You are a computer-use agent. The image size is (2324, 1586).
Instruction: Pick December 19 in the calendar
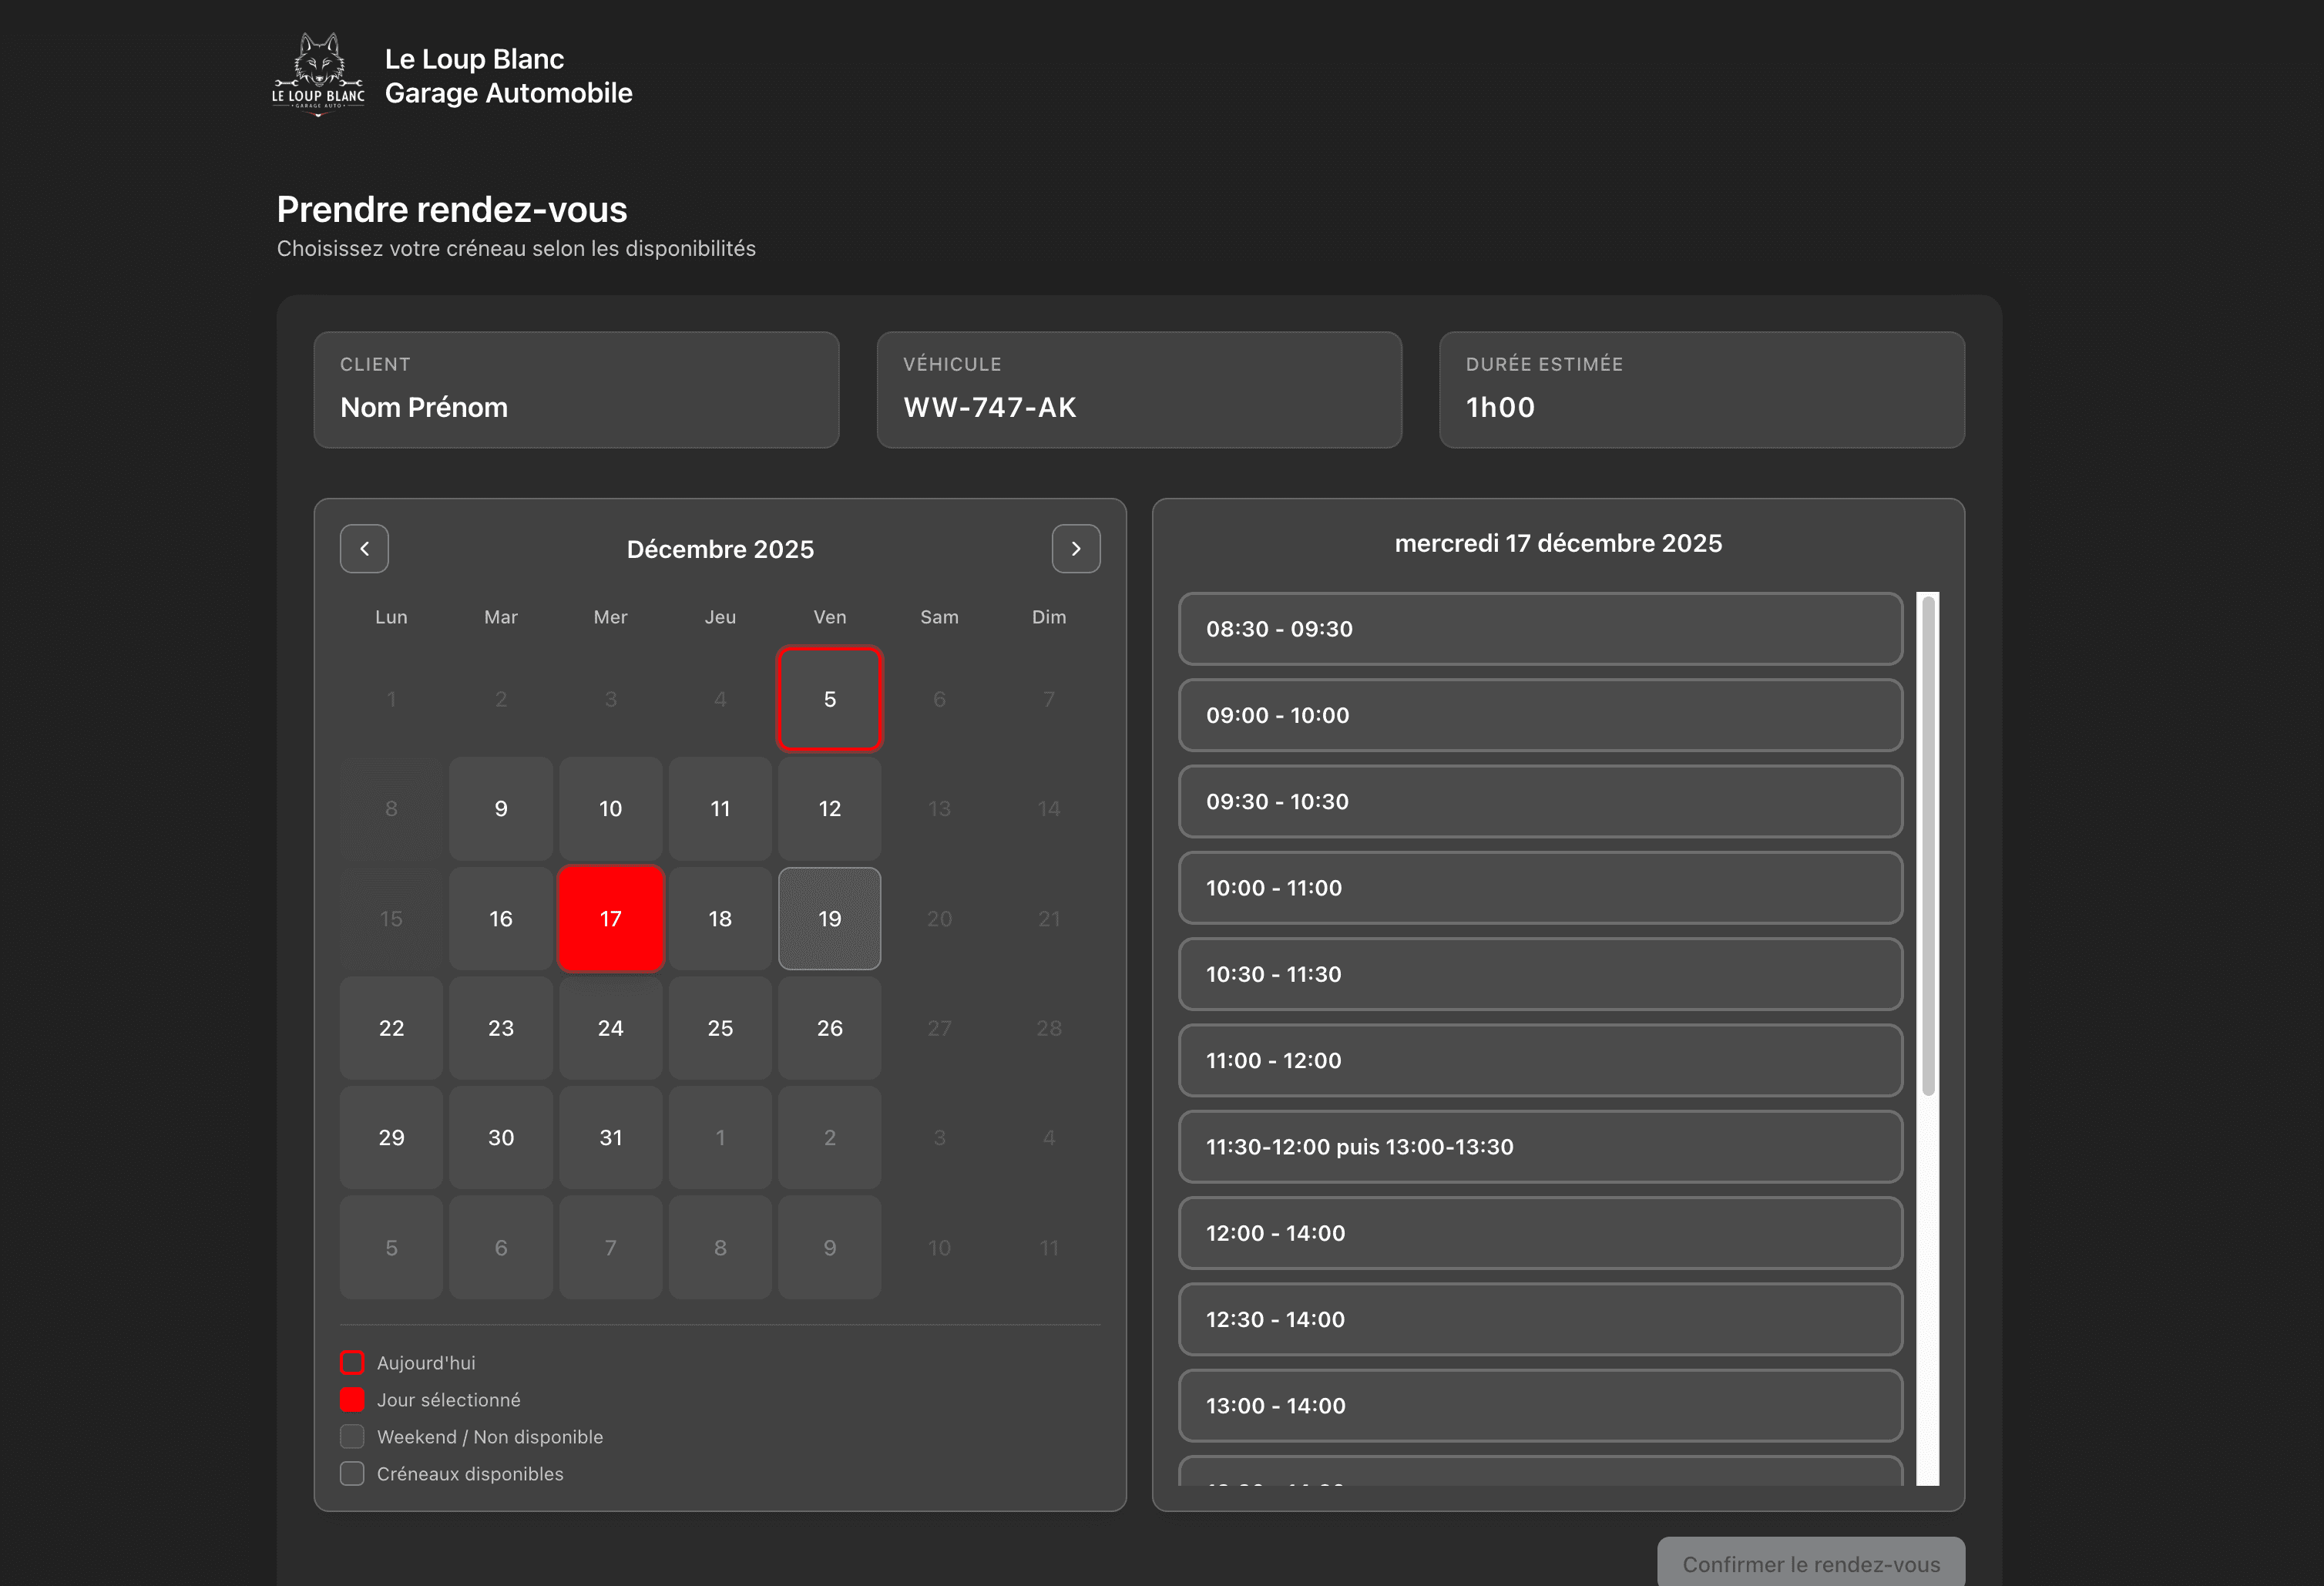click(x=829, y=918)
